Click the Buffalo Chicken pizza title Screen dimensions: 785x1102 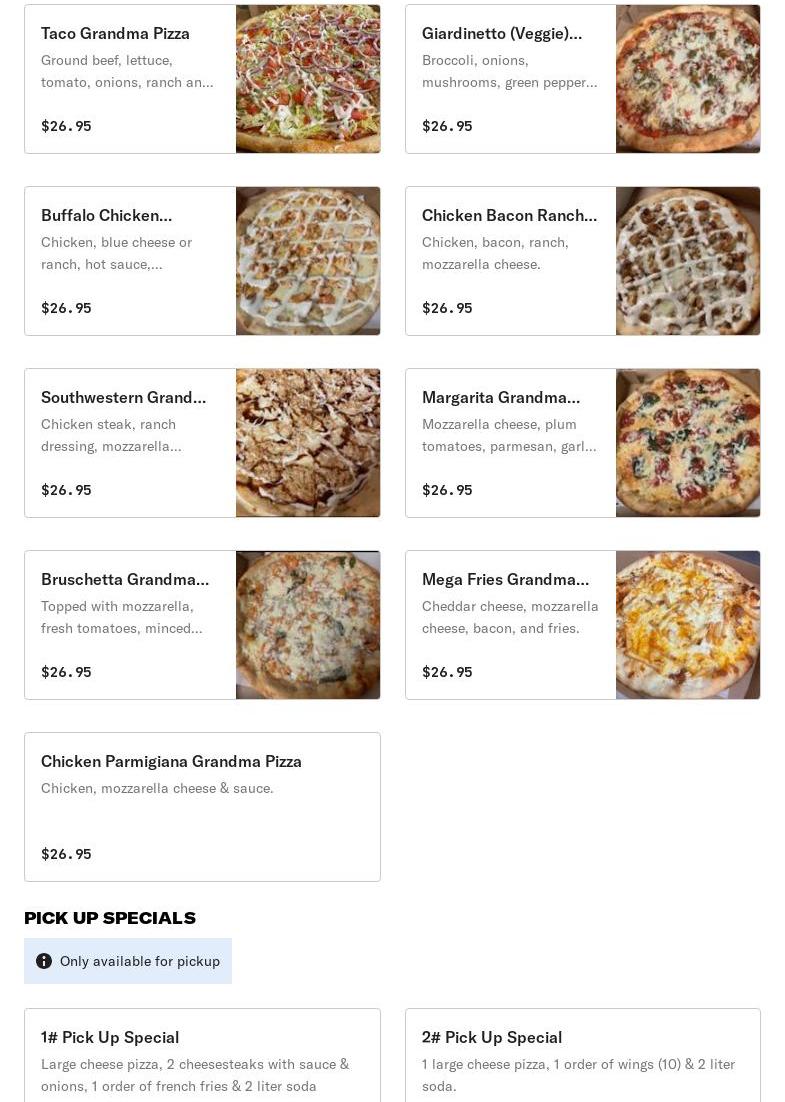(106, 215)
